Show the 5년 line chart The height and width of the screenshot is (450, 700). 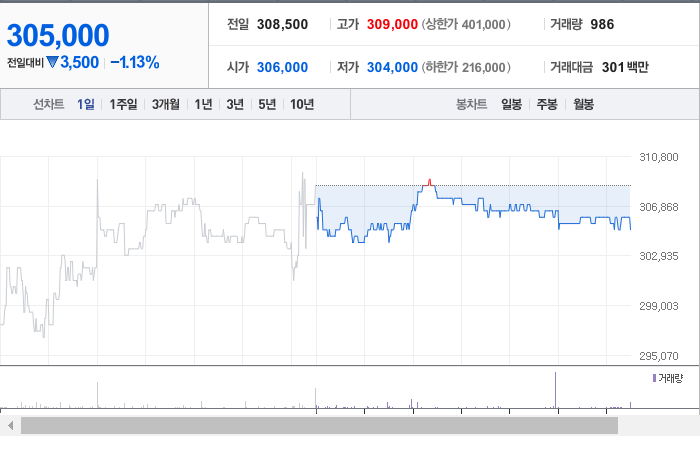tap(267, 104)
